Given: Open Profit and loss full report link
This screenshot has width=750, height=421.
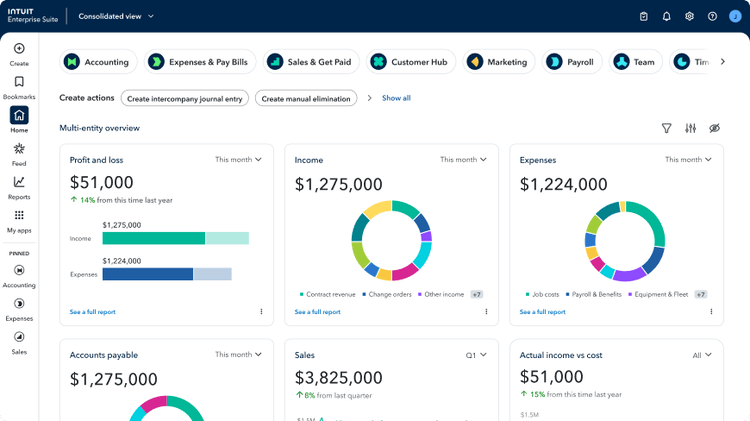Looking at the screenshot, I should point(92,312).
